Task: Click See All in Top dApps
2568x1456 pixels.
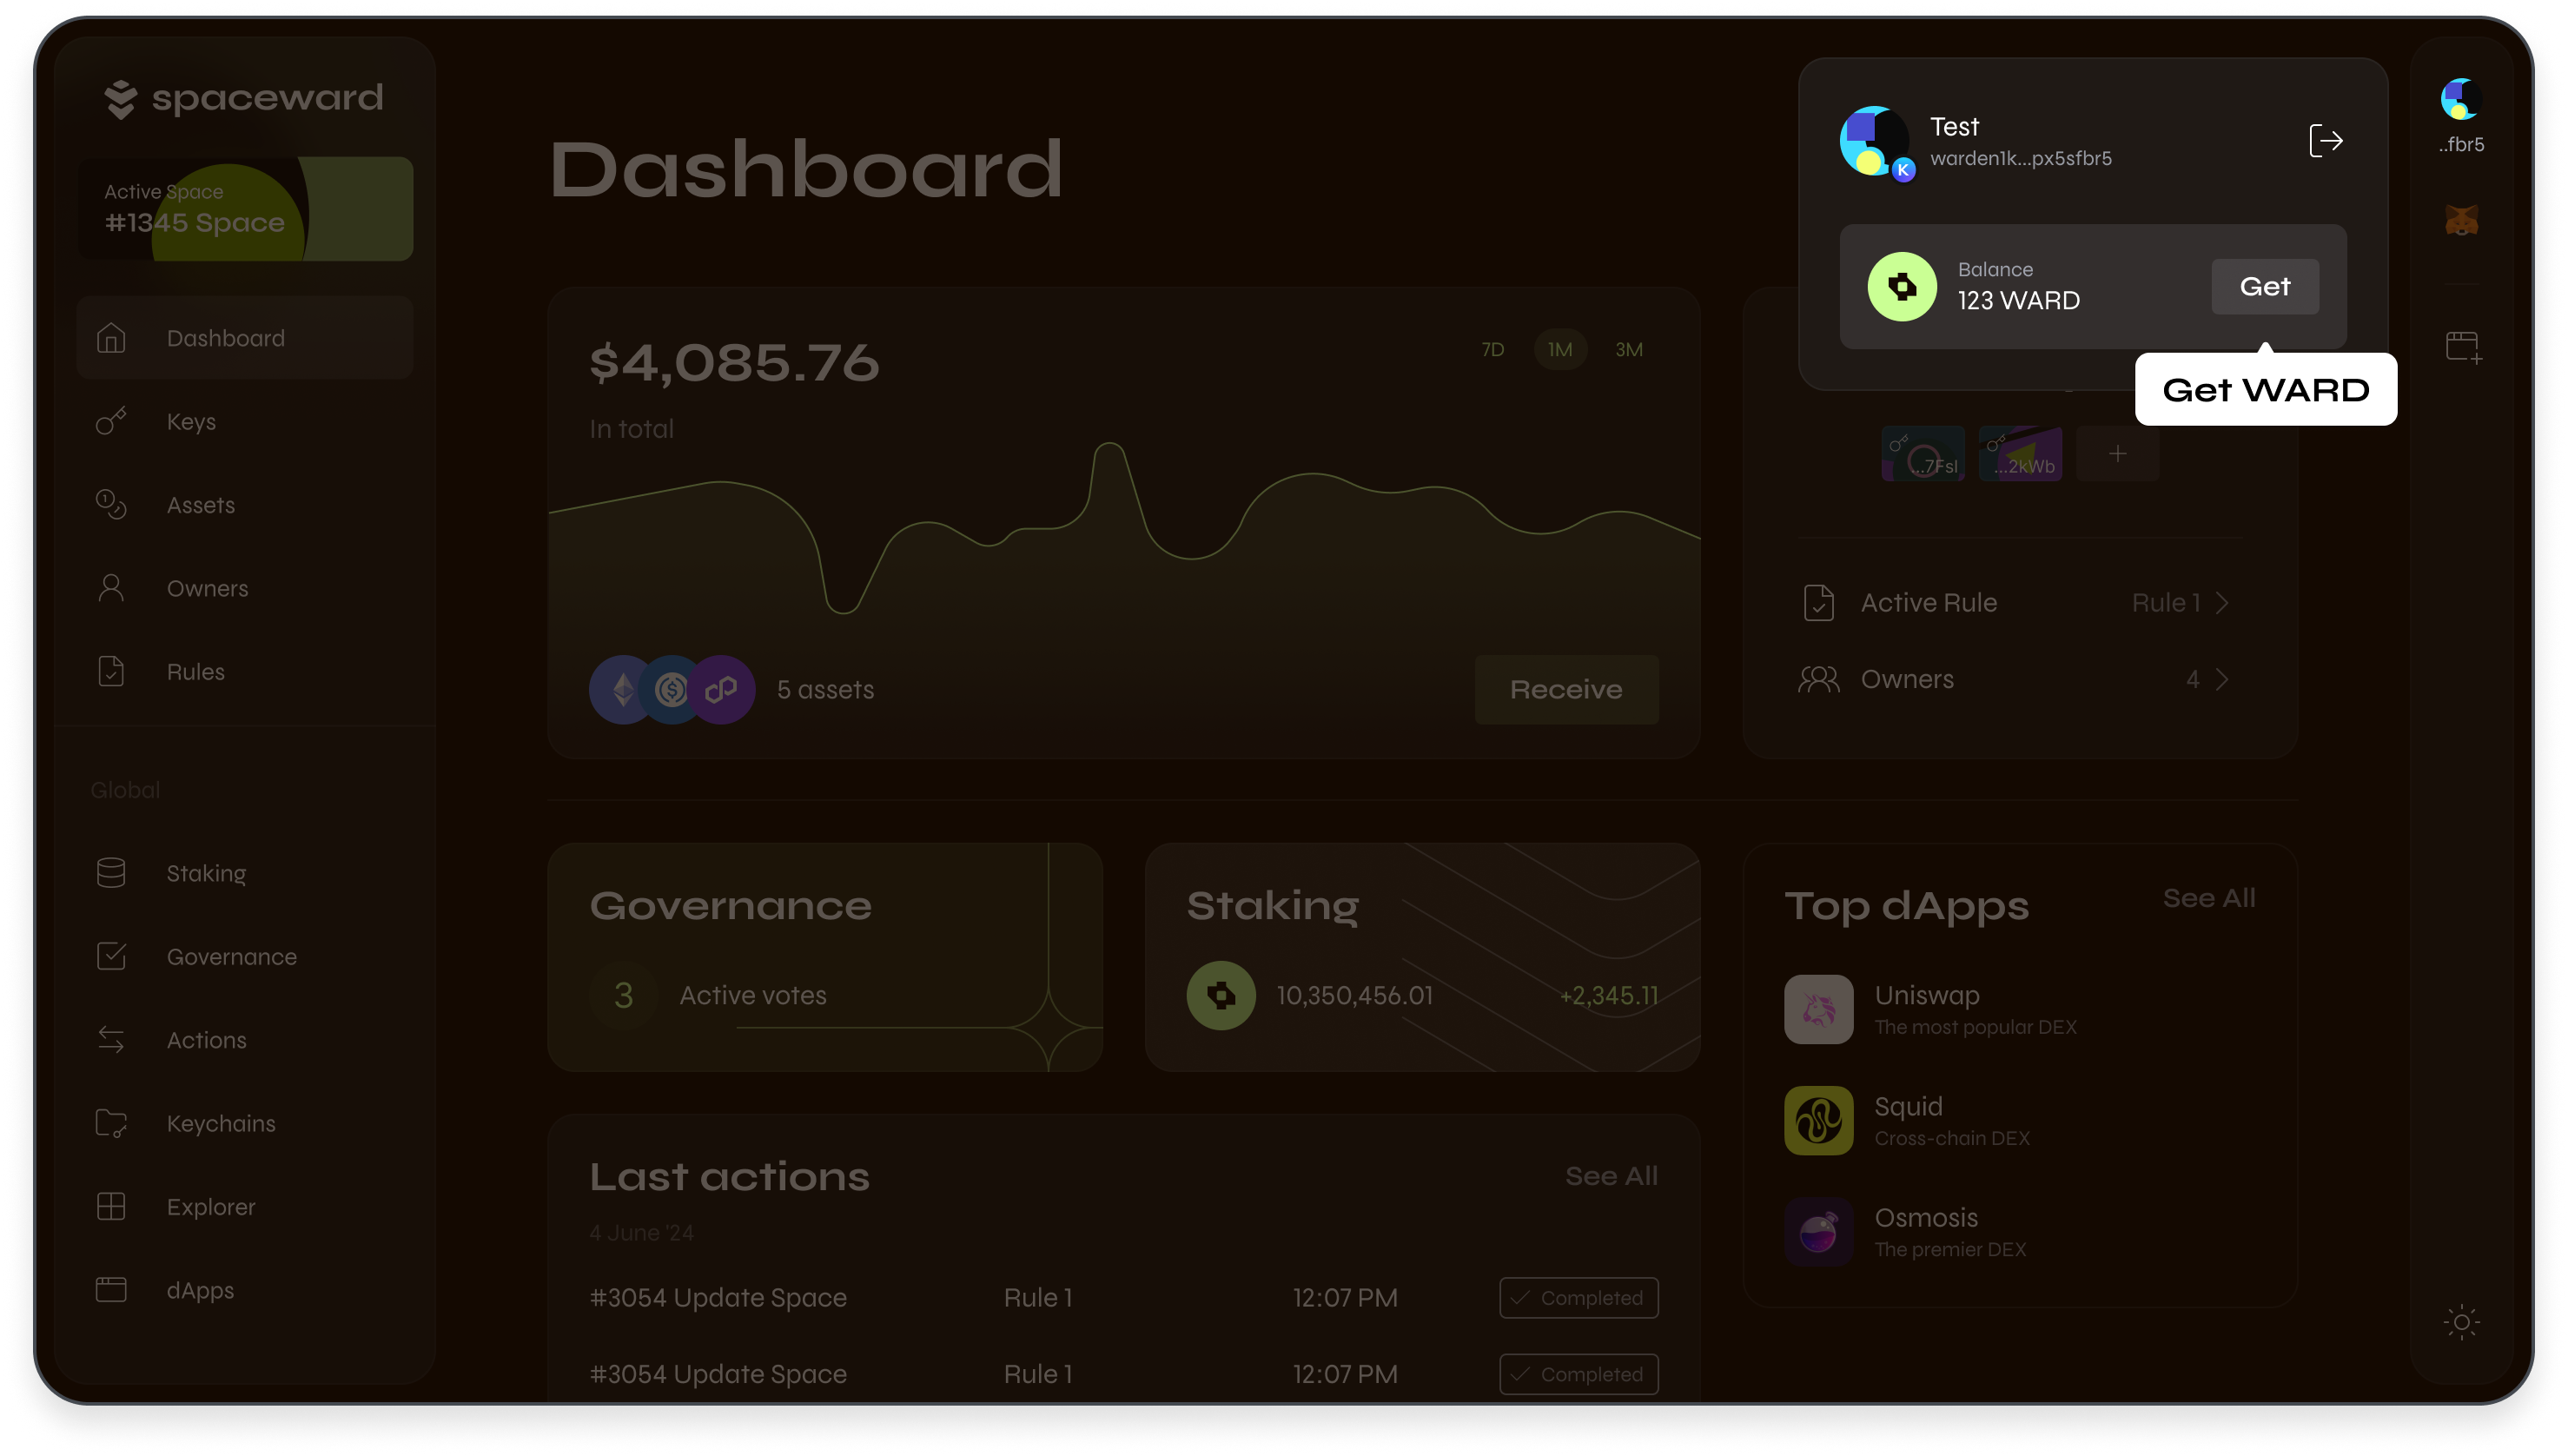Action: 2208,898
